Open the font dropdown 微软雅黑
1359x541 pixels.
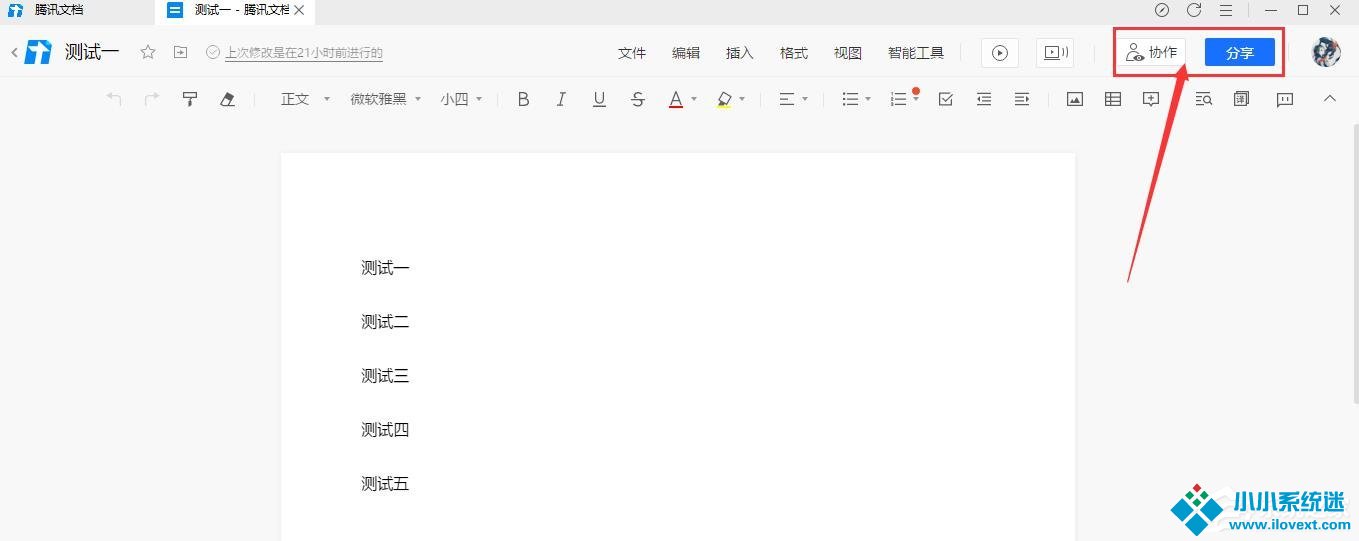(386, 99)
